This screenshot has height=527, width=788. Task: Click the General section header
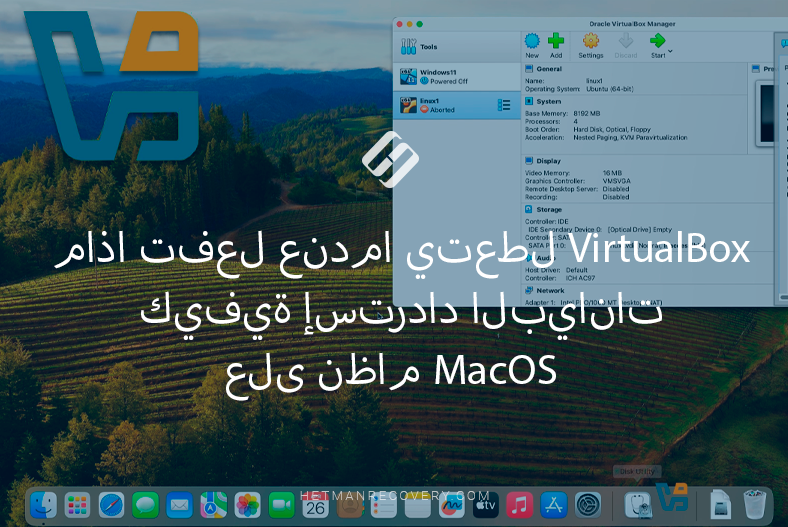tap(549, 69)
